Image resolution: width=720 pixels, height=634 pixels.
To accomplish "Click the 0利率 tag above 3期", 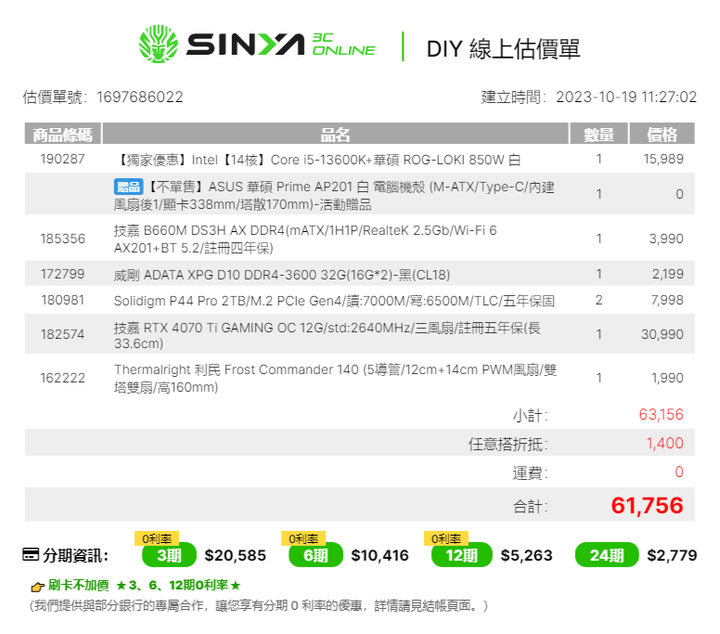I will (x=157, y=538).
